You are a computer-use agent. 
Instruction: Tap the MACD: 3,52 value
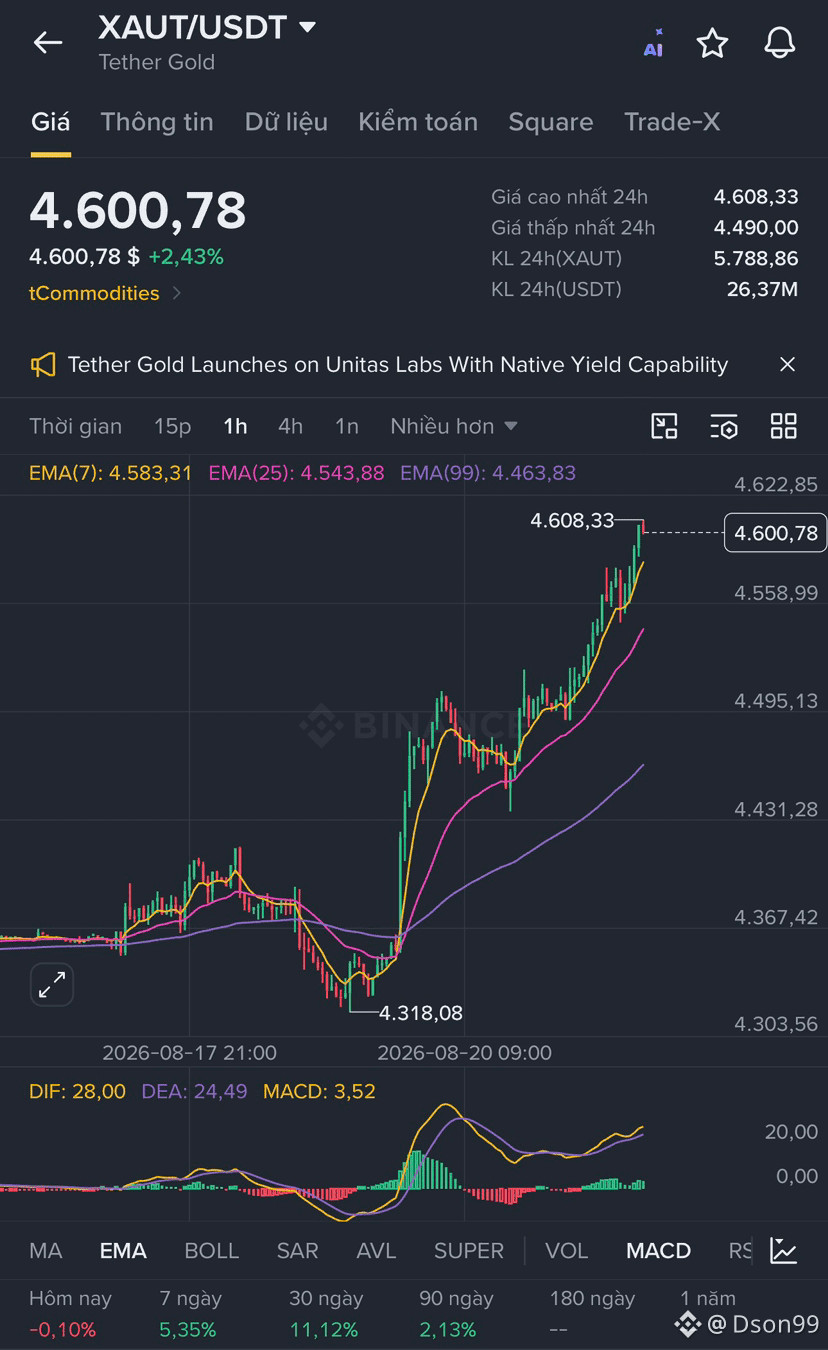319,1091
